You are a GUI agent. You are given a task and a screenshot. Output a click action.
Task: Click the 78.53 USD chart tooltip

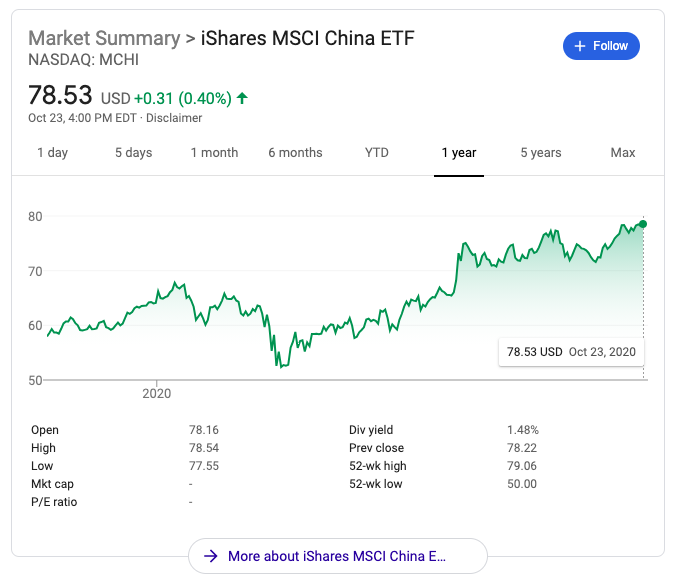point(571,352)
